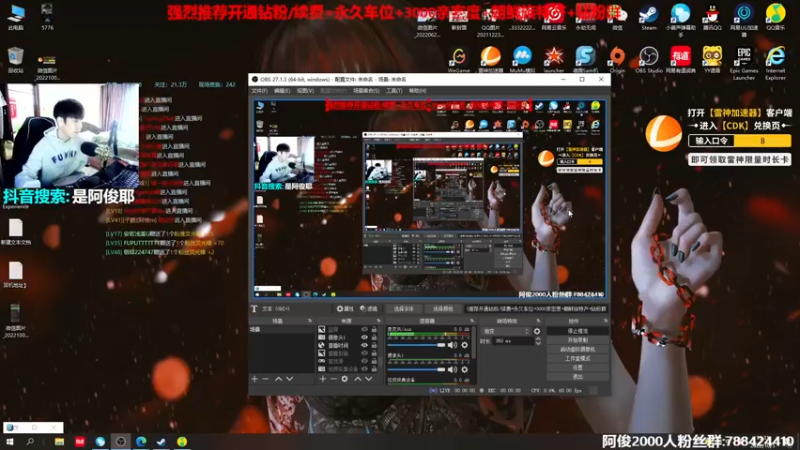The image size is (800, 450).
Task: Open the scene transition type dropdown
Action: click(506, 331)
